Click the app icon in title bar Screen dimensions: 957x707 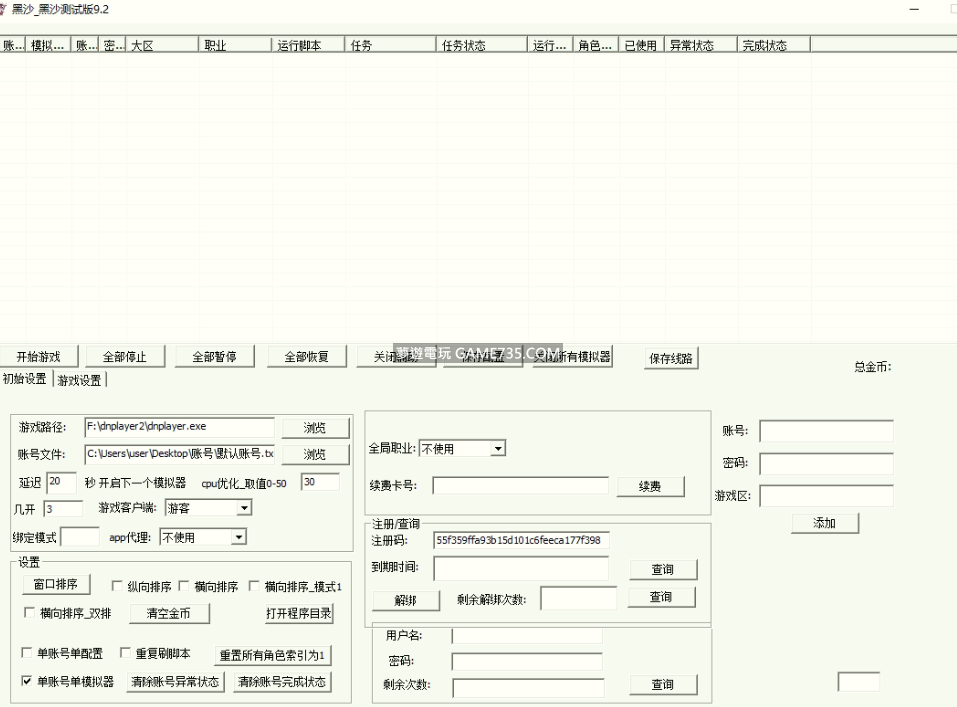[x=3, y=9]
